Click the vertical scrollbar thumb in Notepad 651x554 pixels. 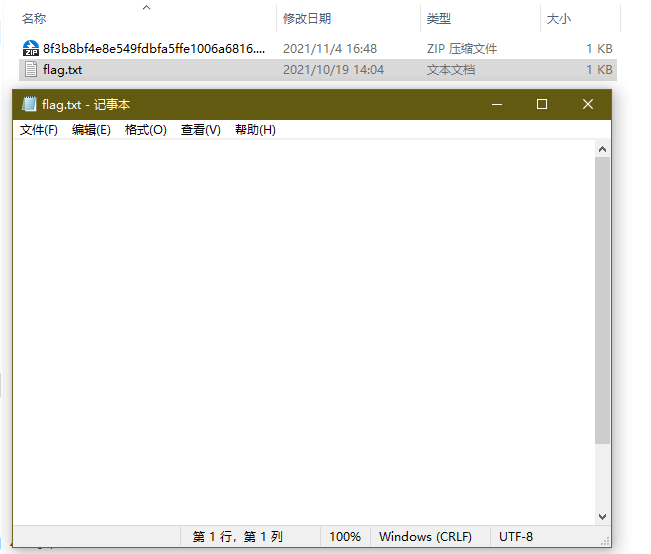602,300
